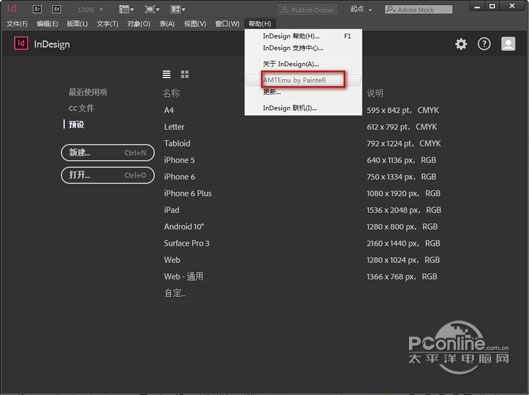Screen dimensions: 529x395
Task: Switch to grid view icon
Action: (185, 74)
